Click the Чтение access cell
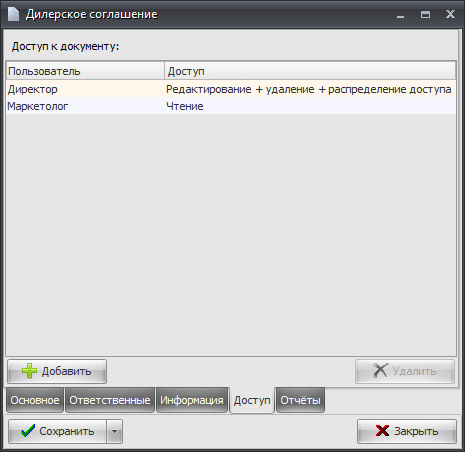 [185, 106]
